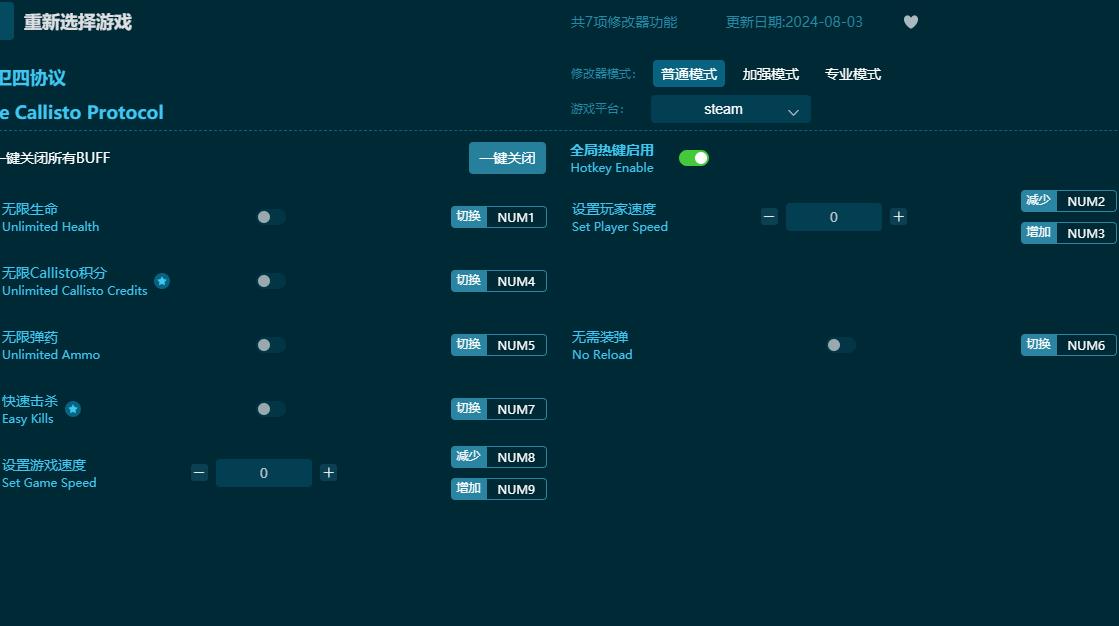Click the minus icon beside Set Game Speed

click(199, 472)
